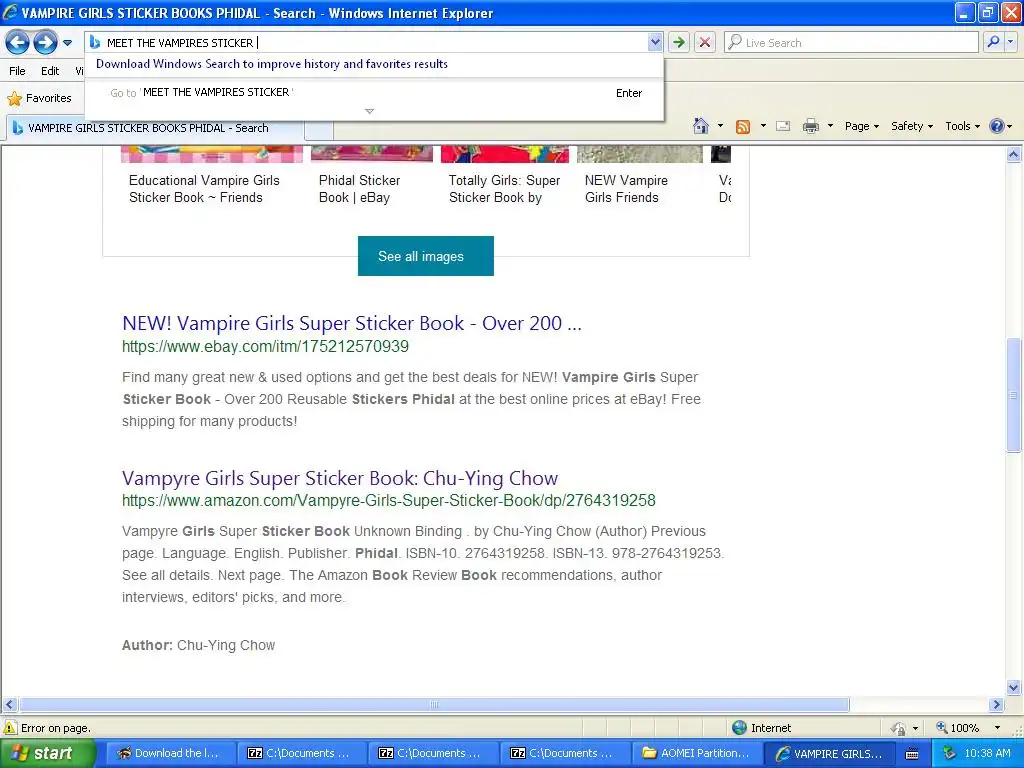
Task: Click the See all images button
Action: 426,256
